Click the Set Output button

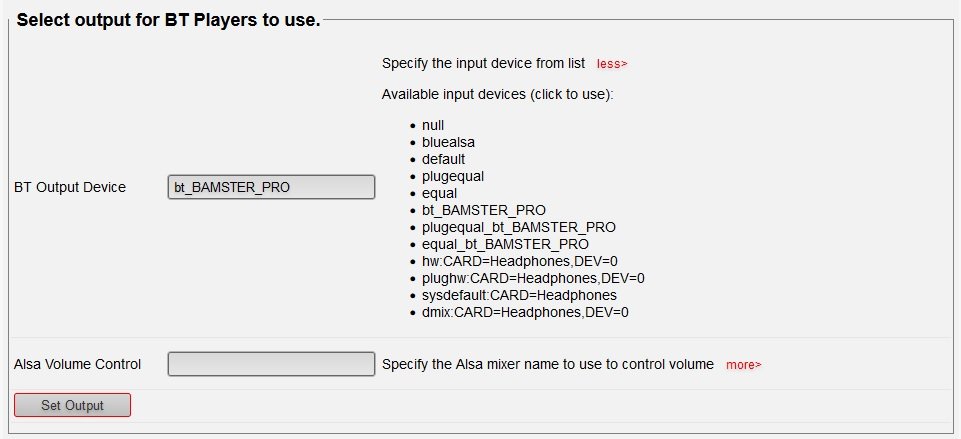(72, 405)
